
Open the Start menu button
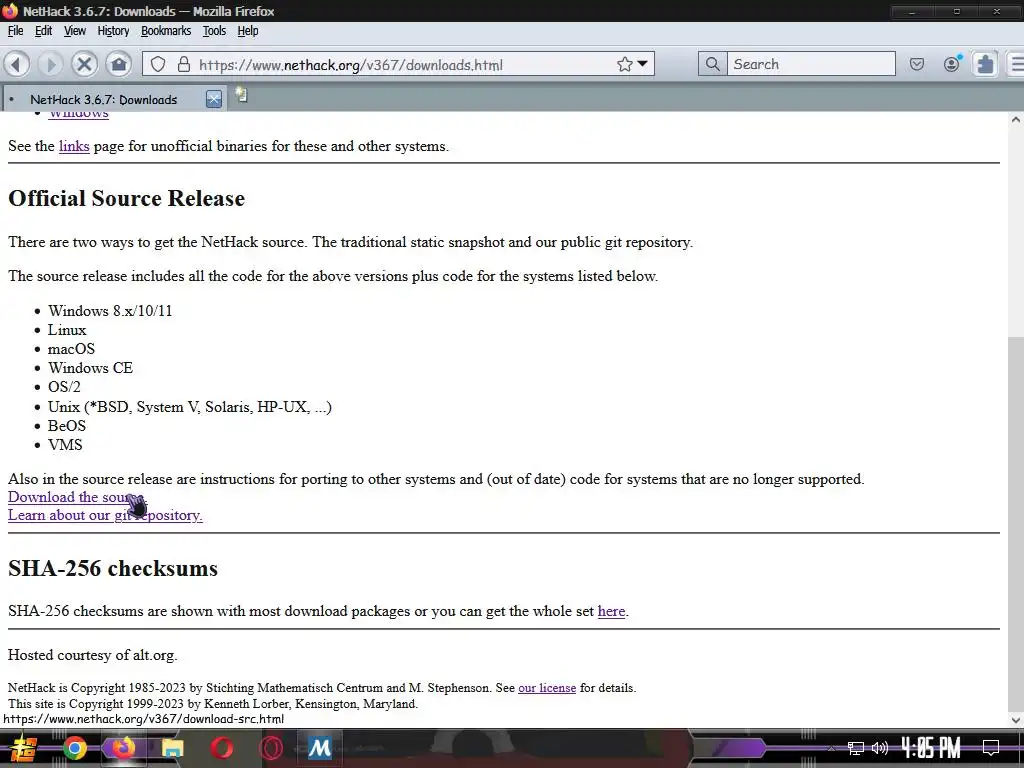22,748
